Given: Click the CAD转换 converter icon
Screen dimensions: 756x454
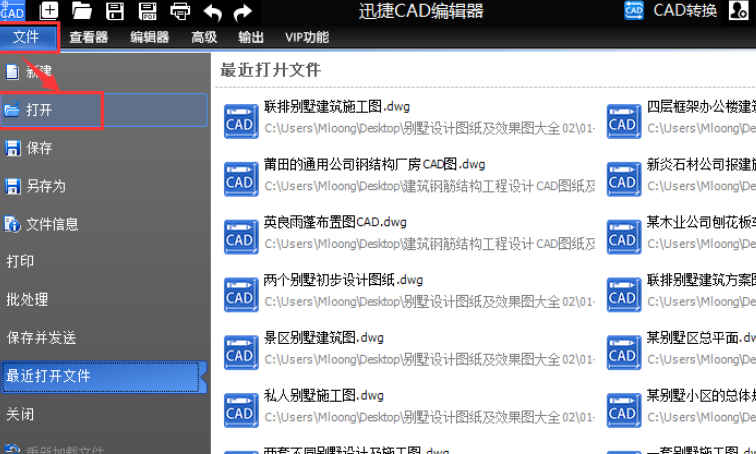Looking at the screenshot, I should (x=634, y=11).
